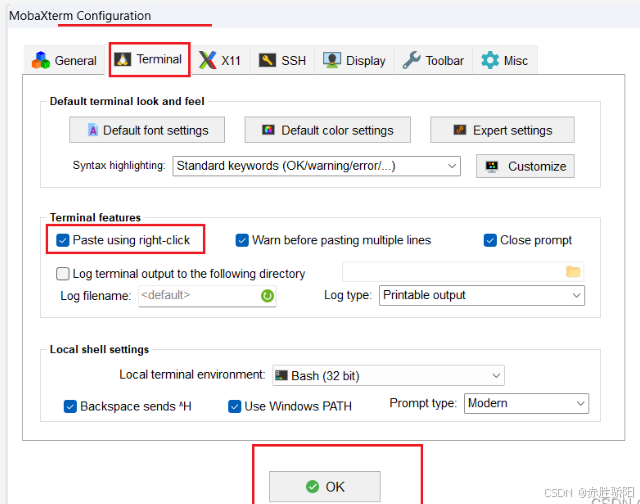Click Default font settings button
The width and height of the screenshot is (640, 504).
pyautogui.click(x=147, y=130)
